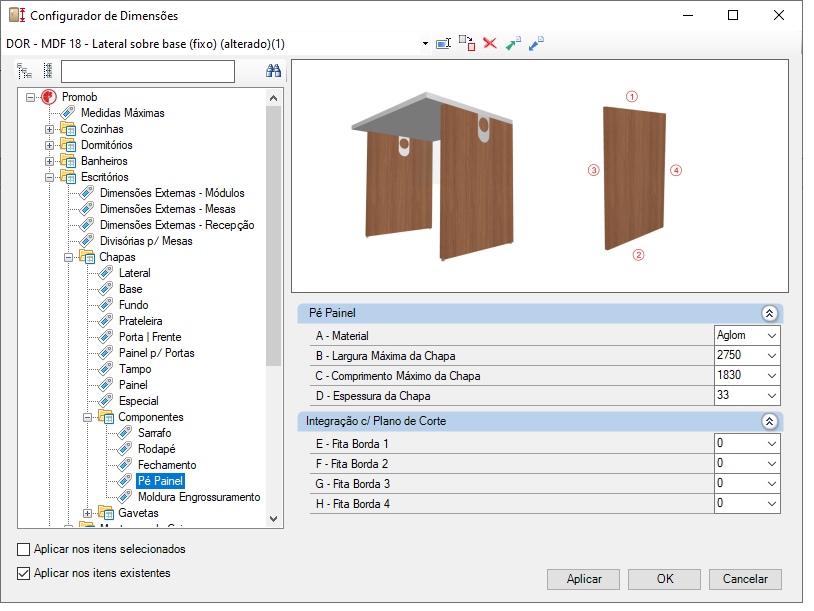Click the folder icon beside Gavetas

(106, 513)
